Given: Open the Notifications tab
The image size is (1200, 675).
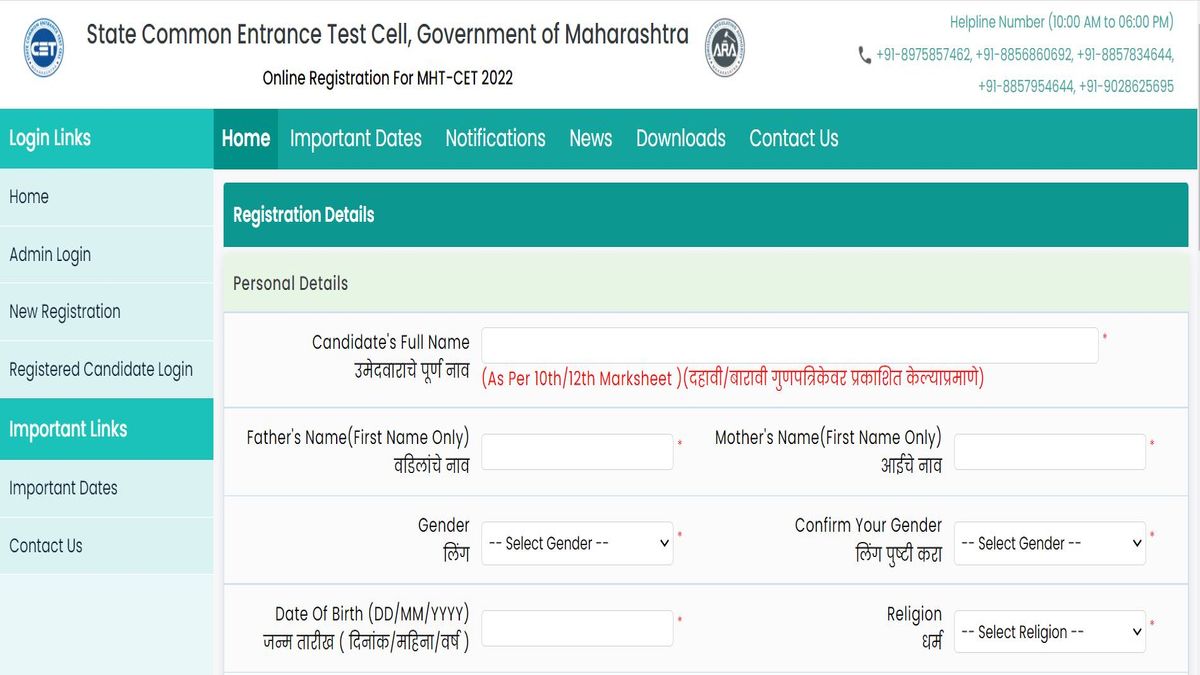Looking at the screenshot, I should coord(495,139).
